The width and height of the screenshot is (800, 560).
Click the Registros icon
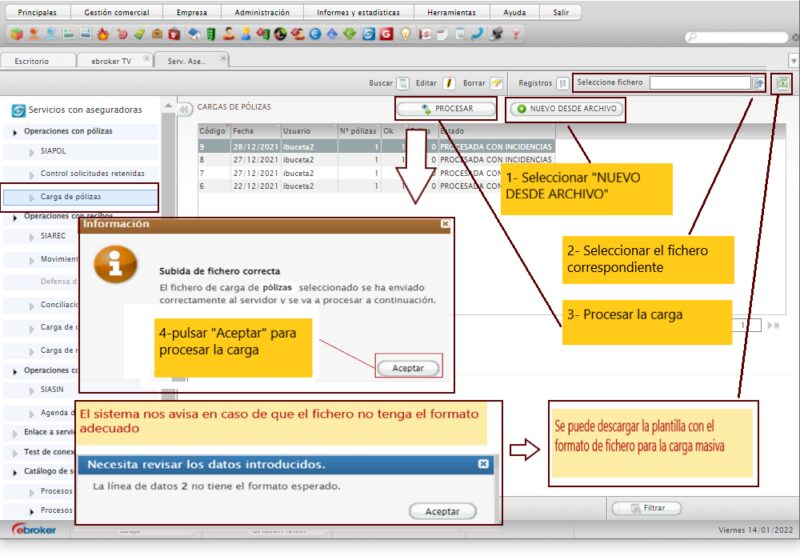pyautogui.click(x=562, y=83)
